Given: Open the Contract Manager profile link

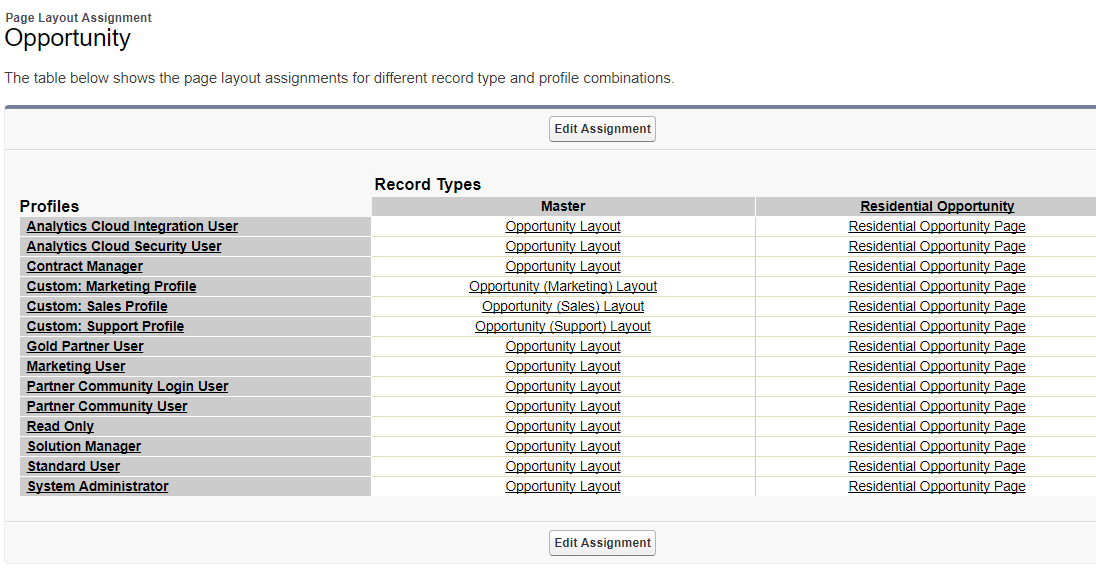Looking at the screenshot, I should tap(85, 267).
